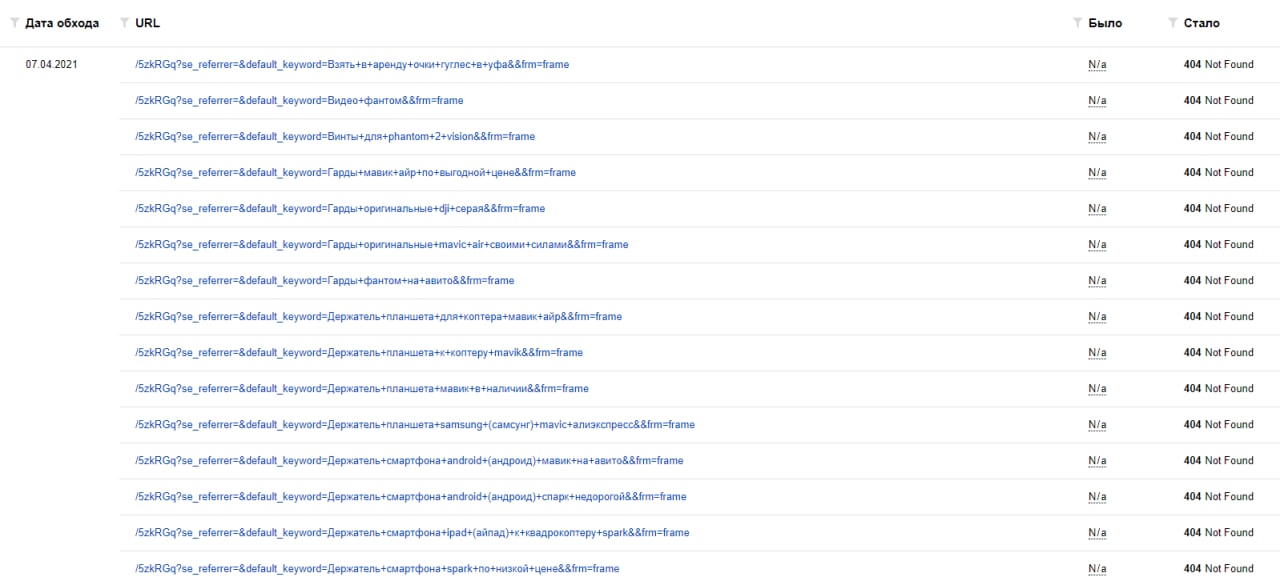
Task: Click 404 Not Found in Держатель+планшета+для+коптера row
Action: pos(1218,316)
